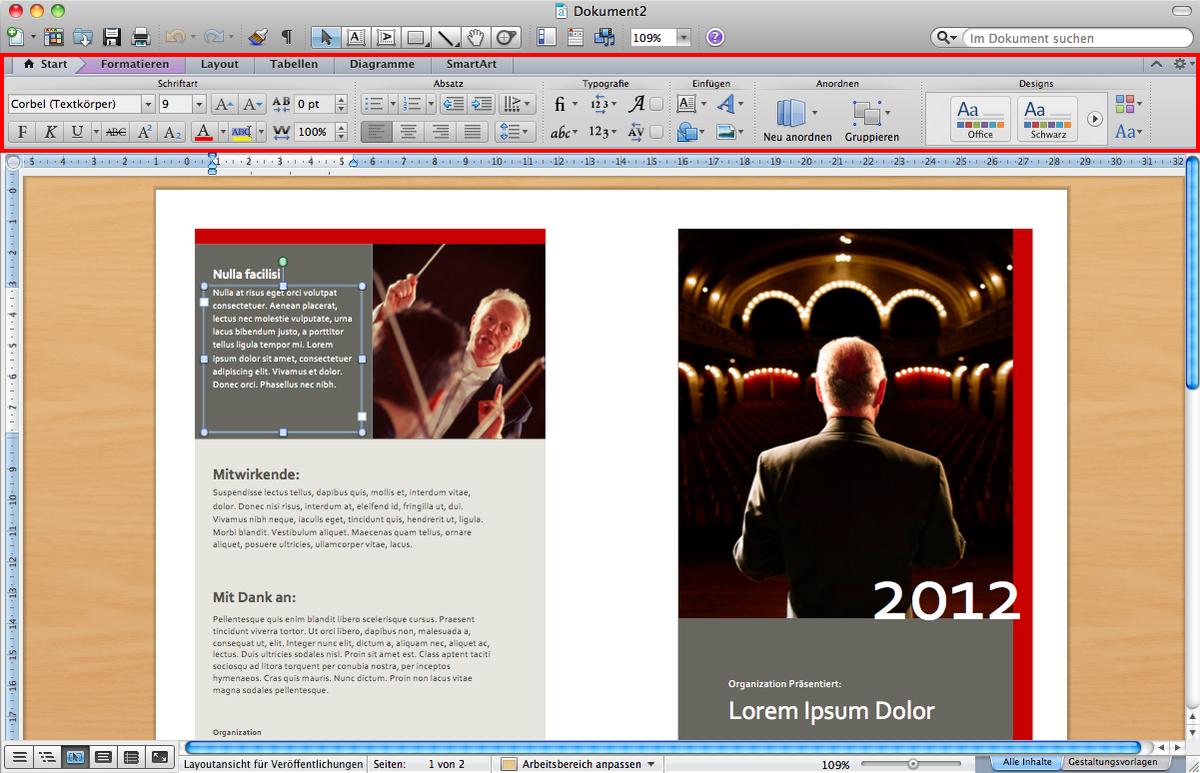Open the line spacing dropdown
This screenshot has height=773, width=1200.
pyautogui.click(x=514, y=132)
